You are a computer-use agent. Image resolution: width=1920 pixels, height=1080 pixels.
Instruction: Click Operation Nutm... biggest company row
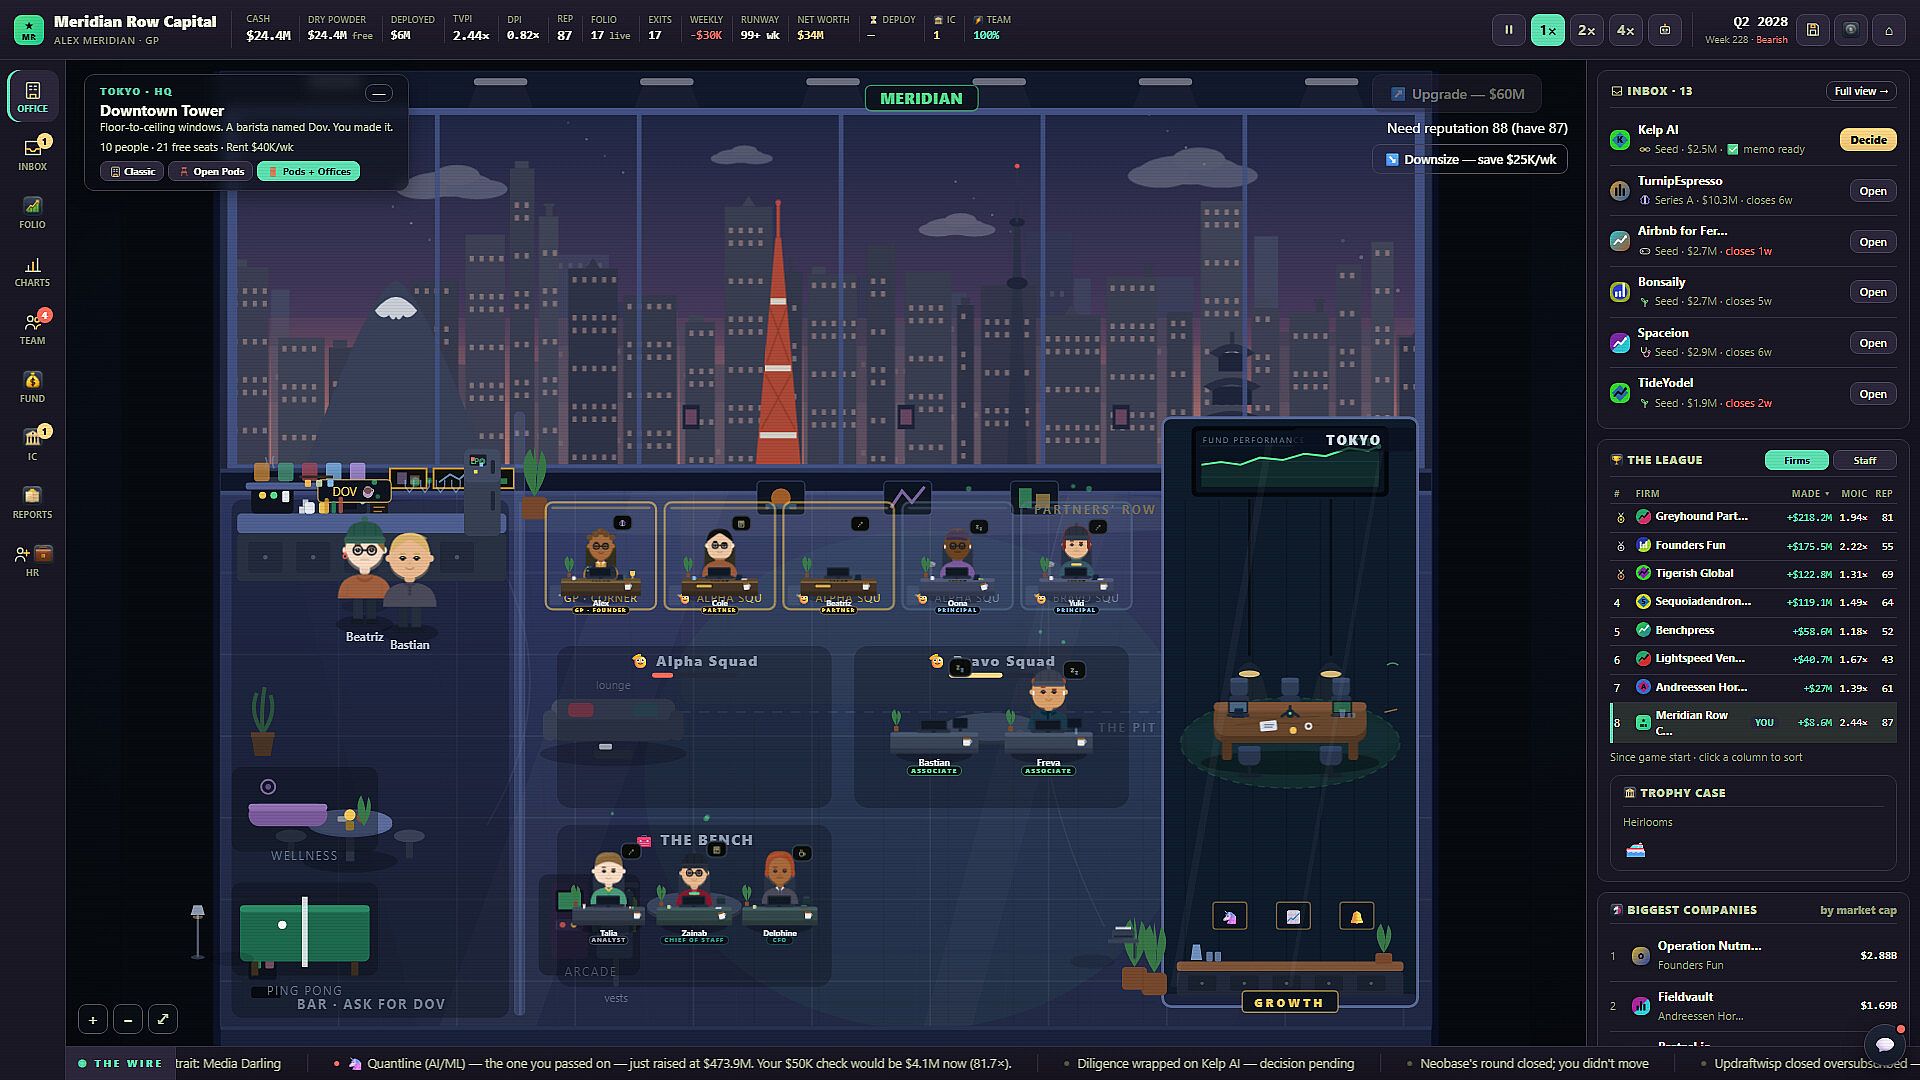(x=1753, y=955)
